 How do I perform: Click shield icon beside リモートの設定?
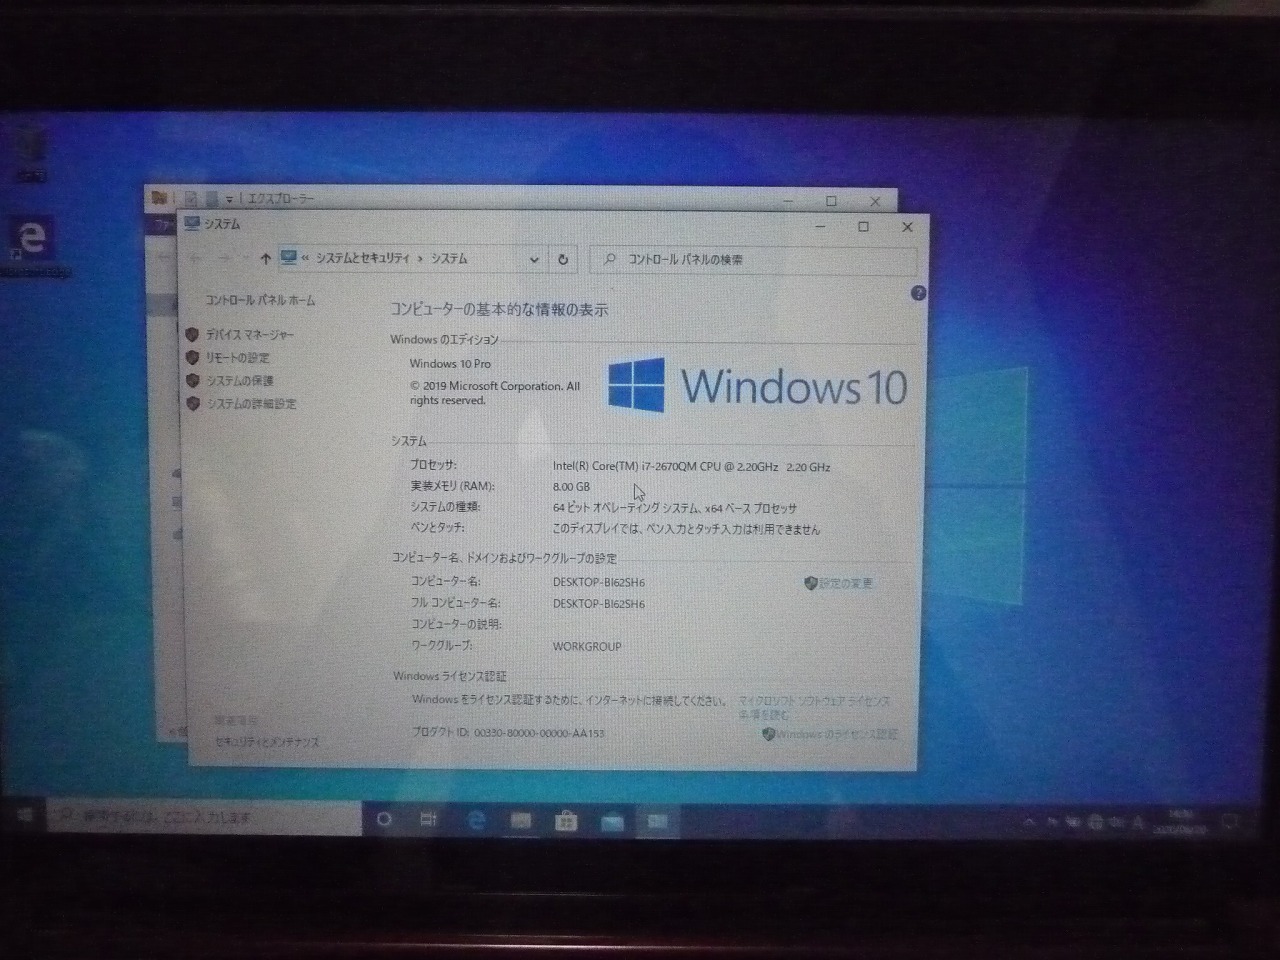(192, 357)
